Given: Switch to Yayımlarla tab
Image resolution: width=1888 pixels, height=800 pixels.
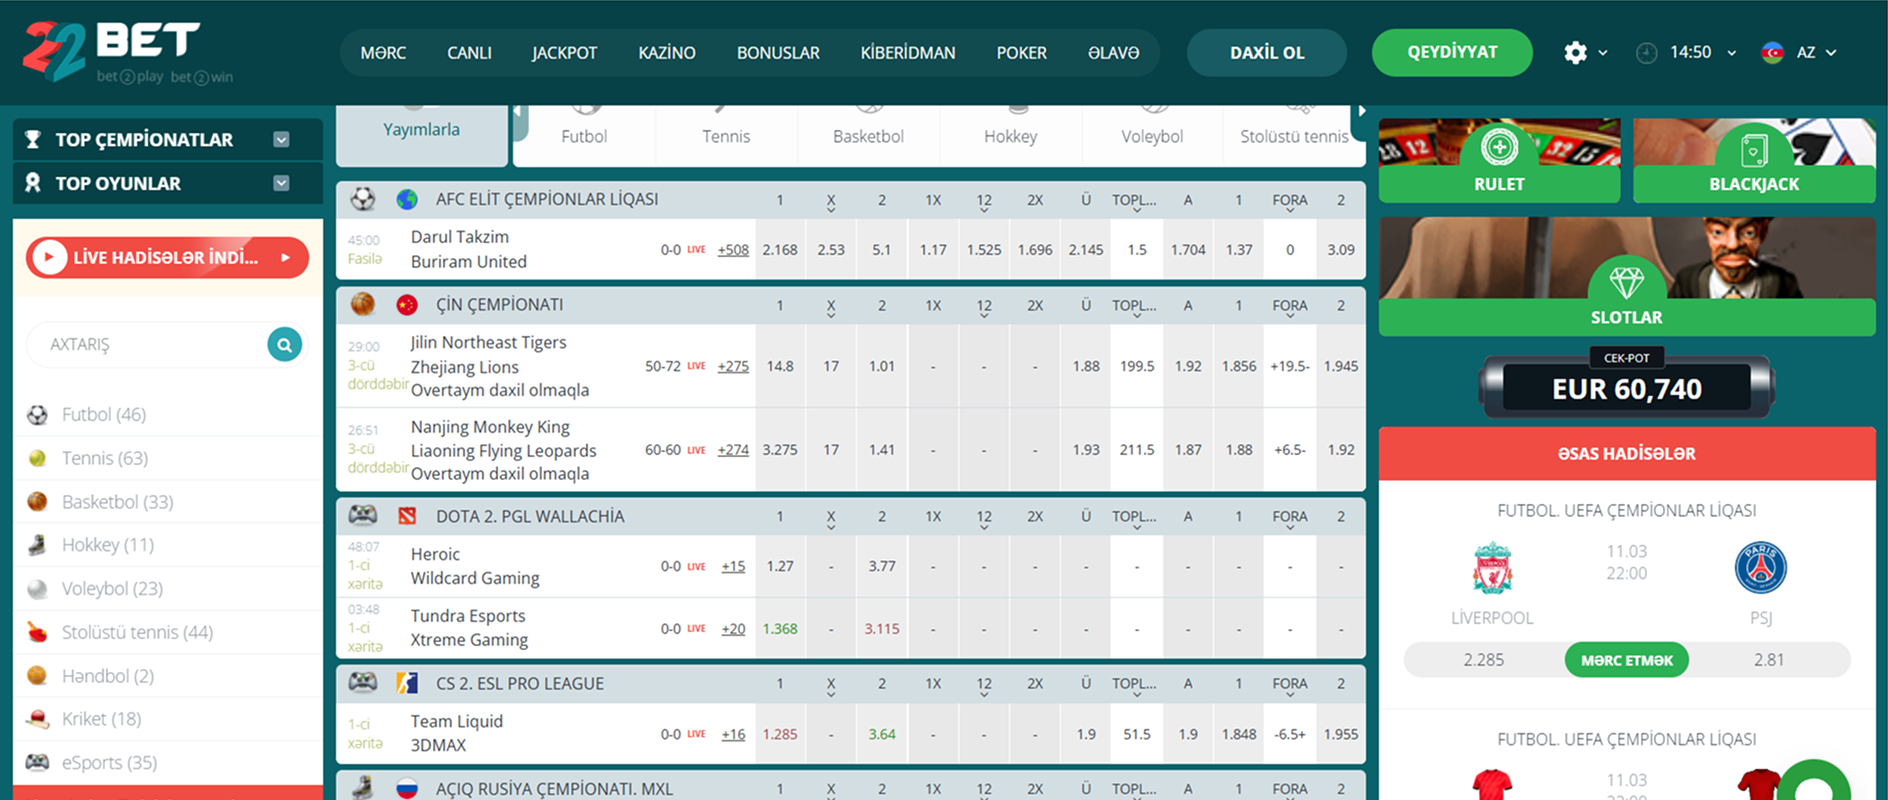Looking at the screenshot, I should tap(421, 135).
